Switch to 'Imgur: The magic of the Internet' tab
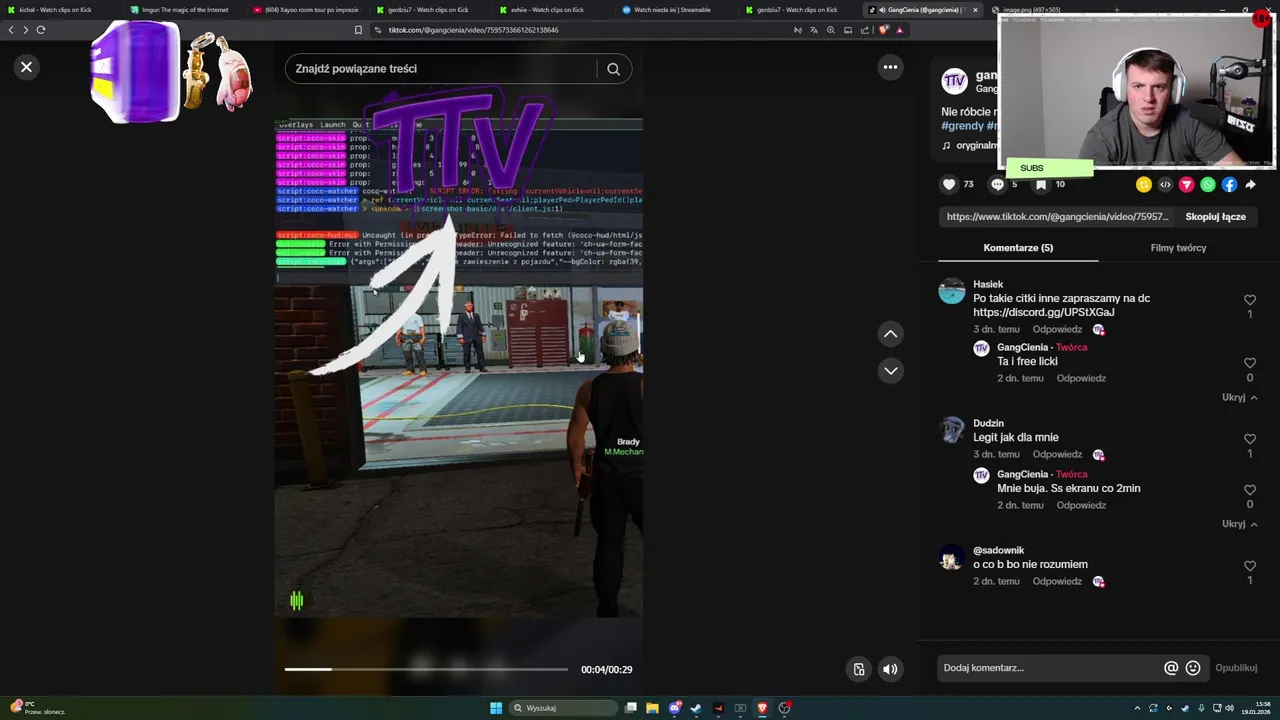Image resolution: width=1280 pixels, height=720 pixels. coord(185,10)
